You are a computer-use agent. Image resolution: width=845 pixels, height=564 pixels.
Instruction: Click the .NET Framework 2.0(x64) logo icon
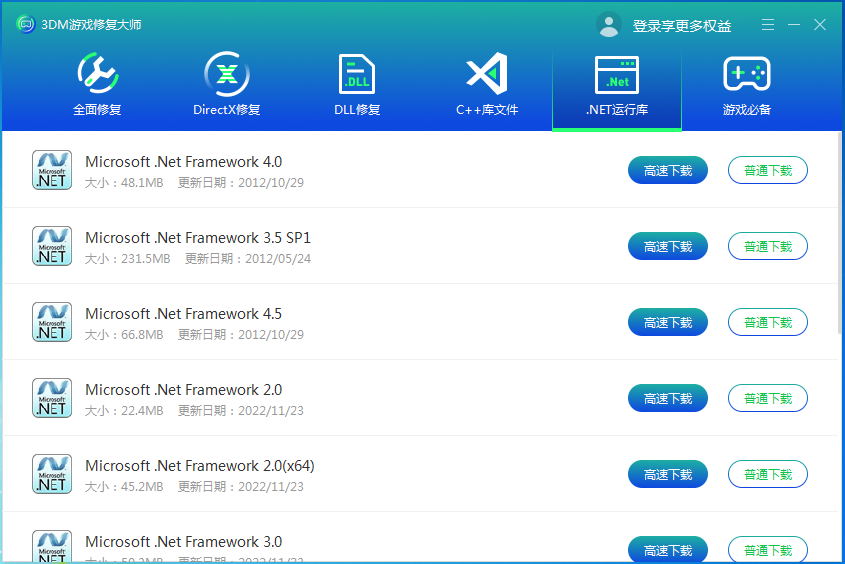pyautogui.click(x=52, y=474)
